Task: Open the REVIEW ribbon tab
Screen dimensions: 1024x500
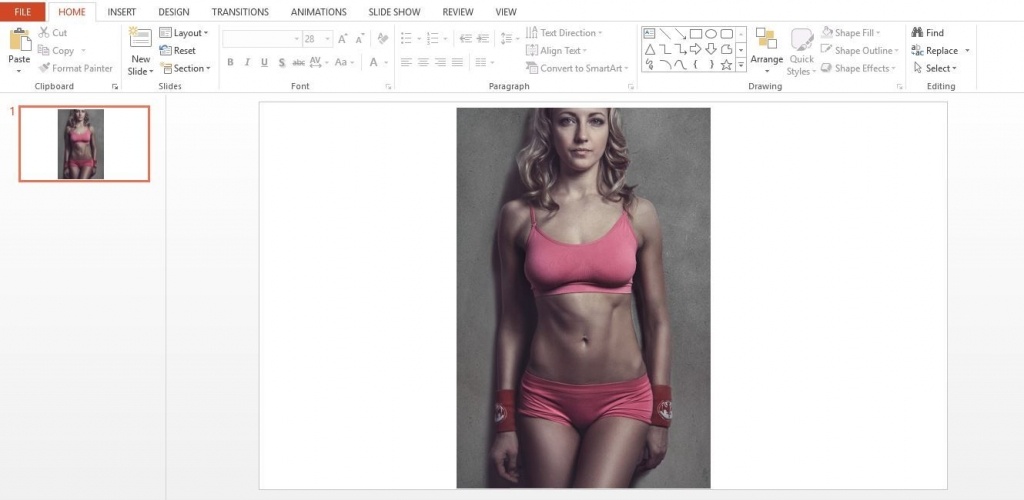Action: (x=458, y=12)
